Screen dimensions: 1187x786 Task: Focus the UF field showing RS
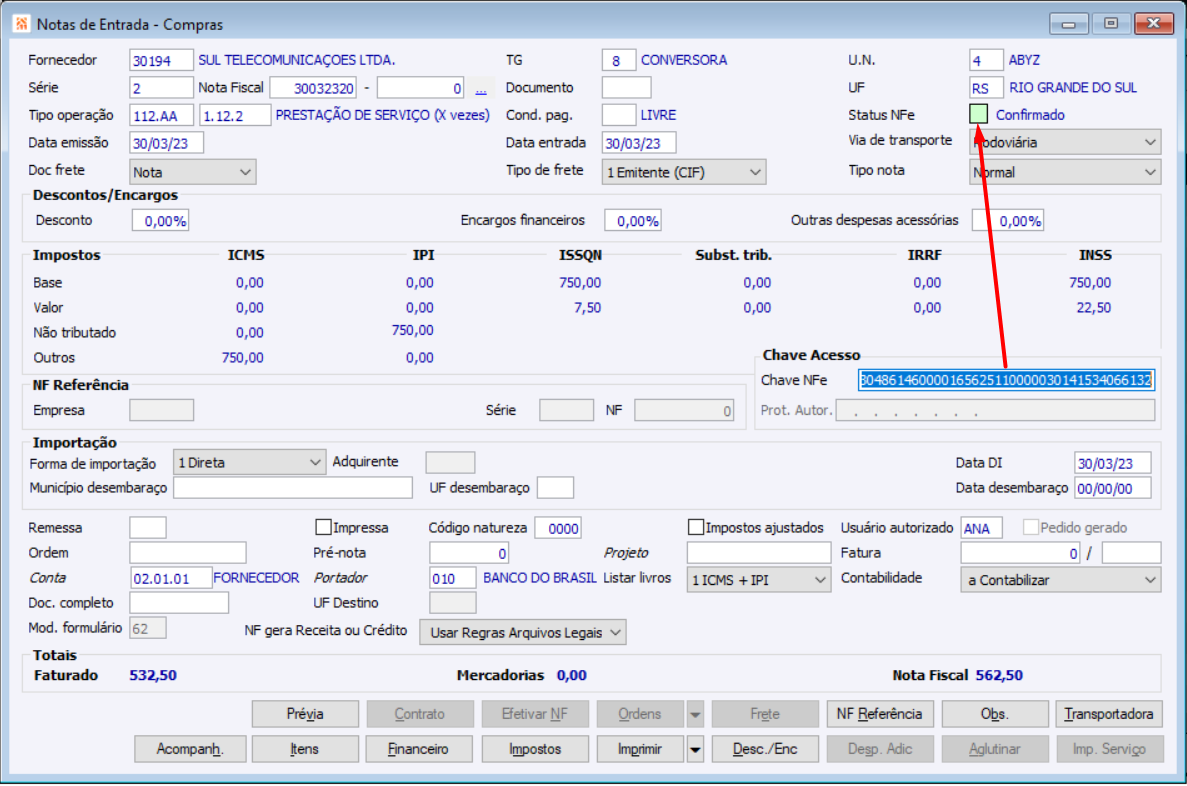click(986, 88)
